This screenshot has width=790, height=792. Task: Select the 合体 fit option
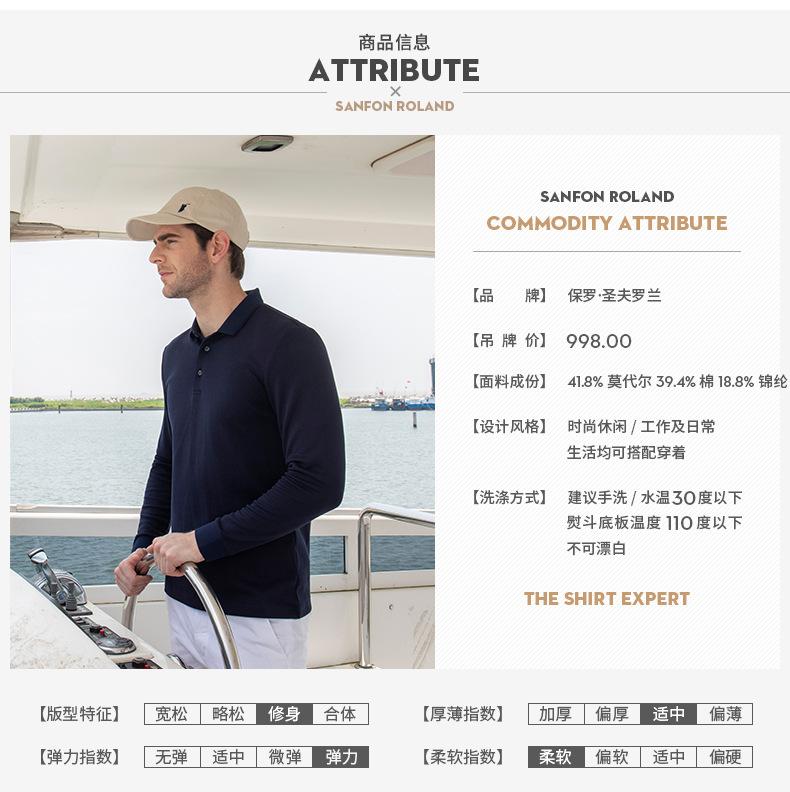click(340, 714)
